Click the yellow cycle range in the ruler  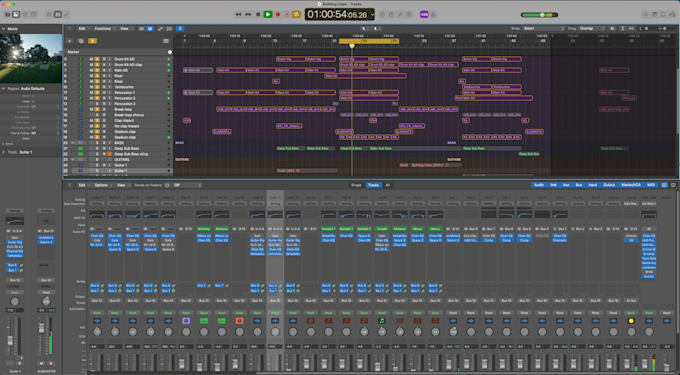tap(369, 41)
